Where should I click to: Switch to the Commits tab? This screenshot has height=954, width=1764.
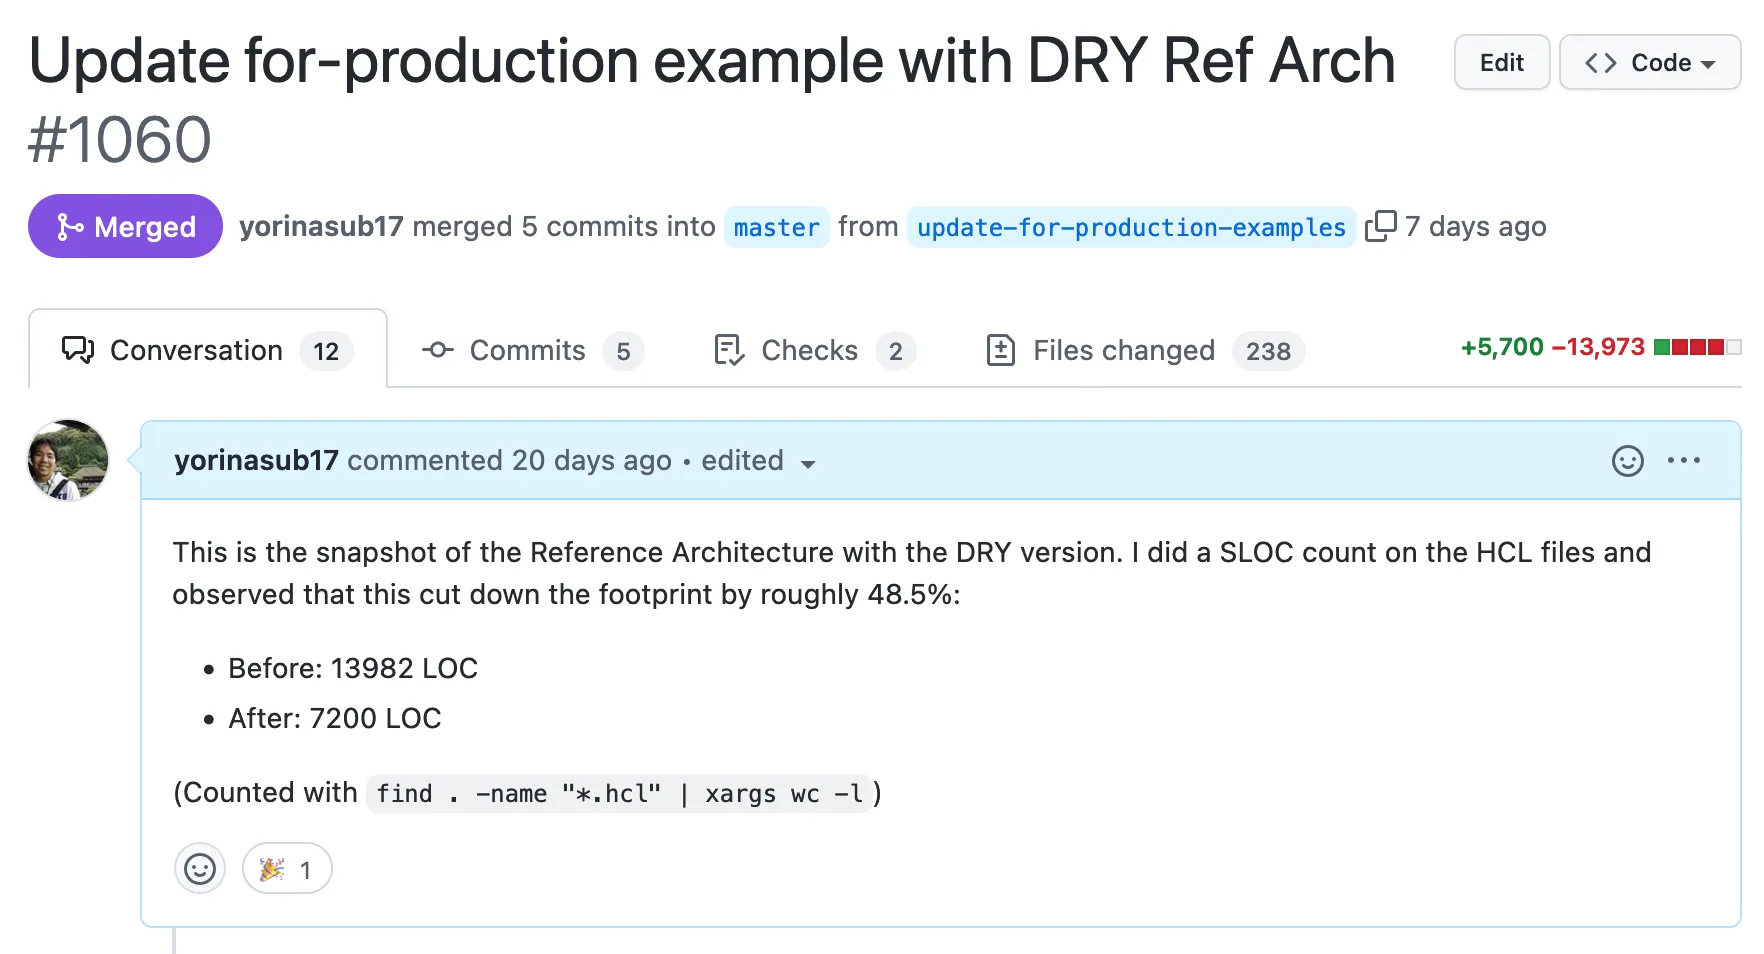tap(532, 350)
